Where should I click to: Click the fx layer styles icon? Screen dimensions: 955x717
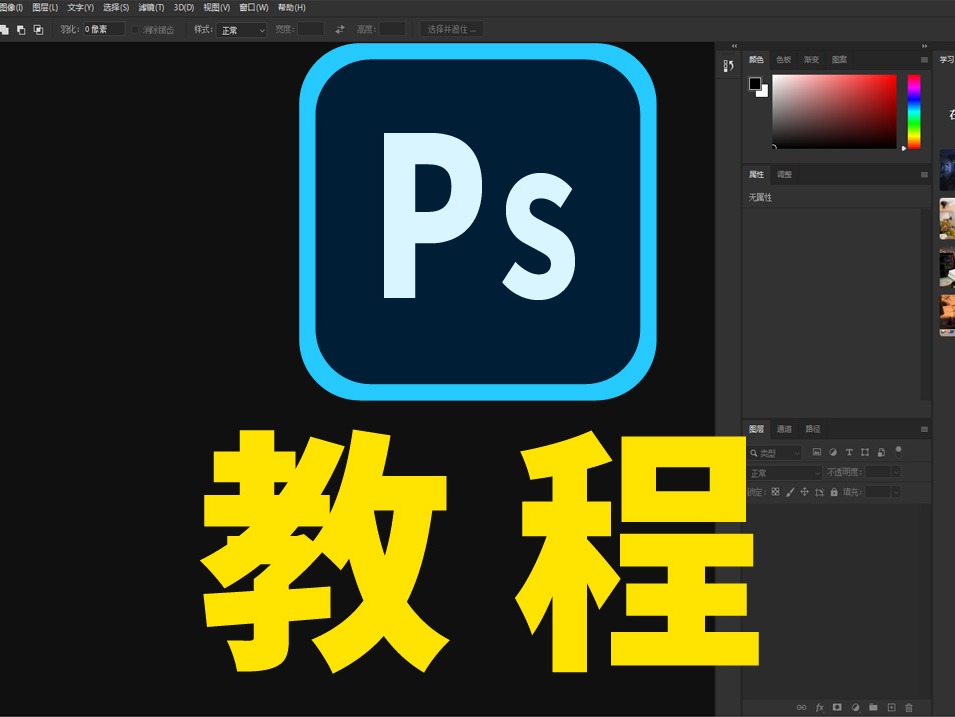pyautogui.click(x=819, y=707)
